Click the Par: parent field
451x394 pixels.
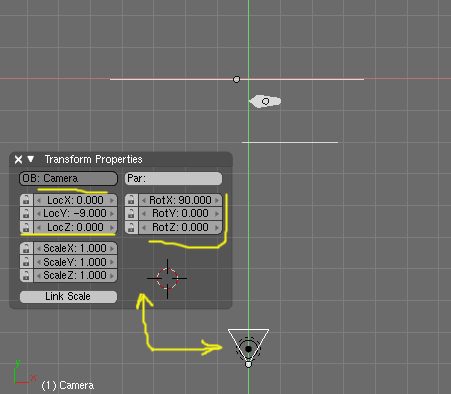tap(173, 178)
